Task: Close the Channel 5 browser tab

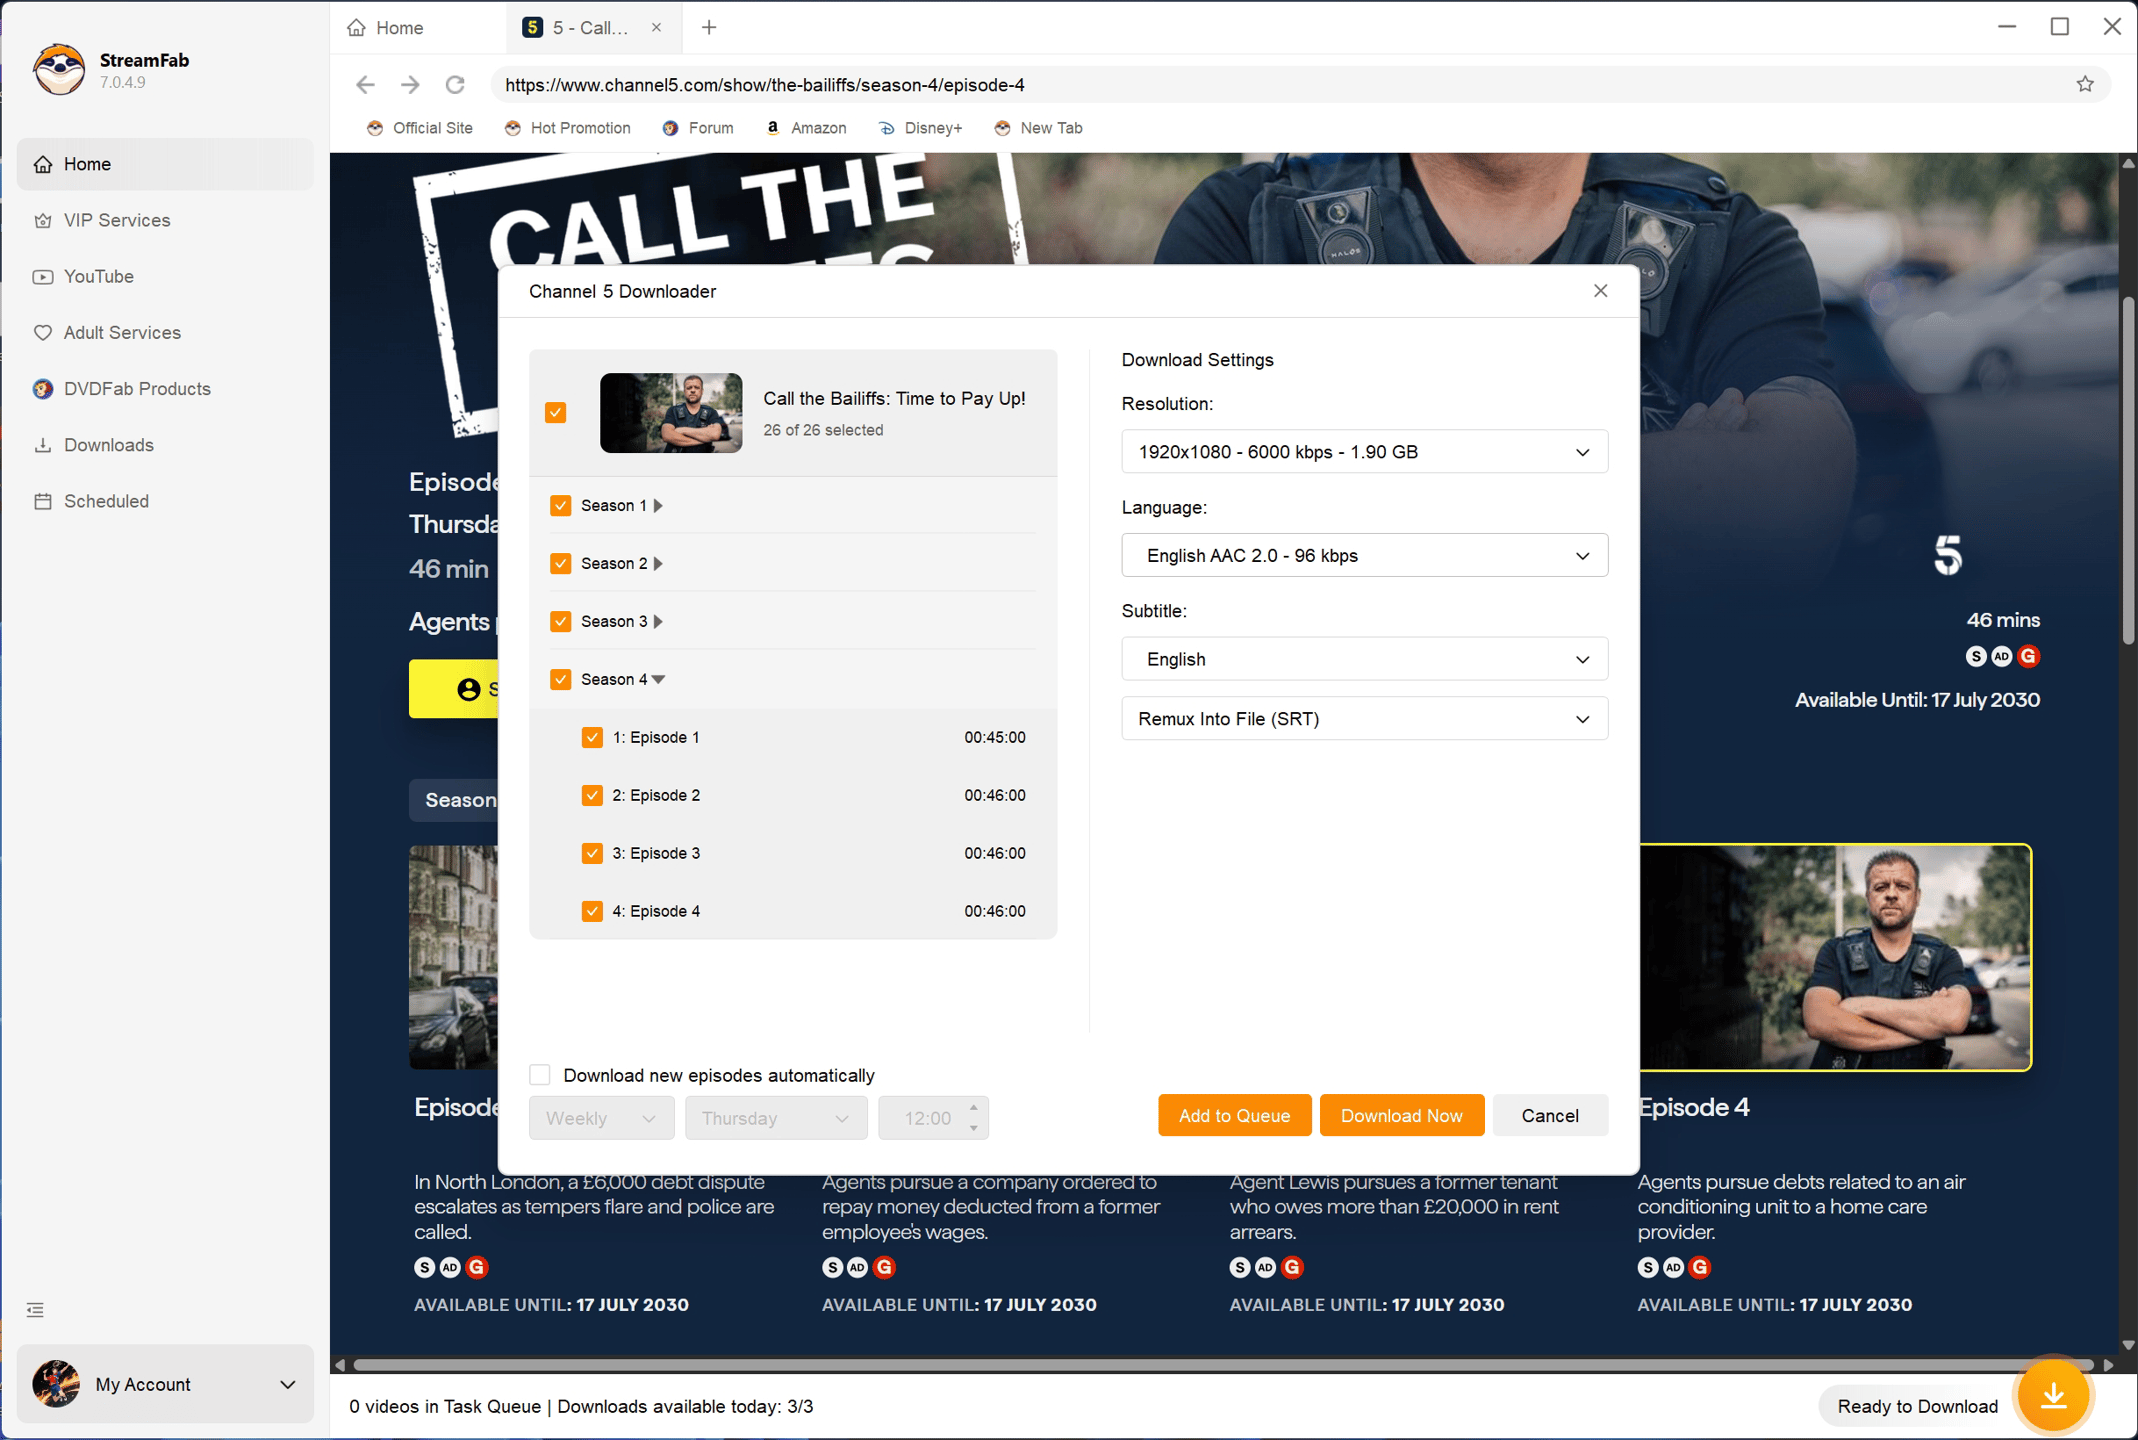Action: click(656, 28)
